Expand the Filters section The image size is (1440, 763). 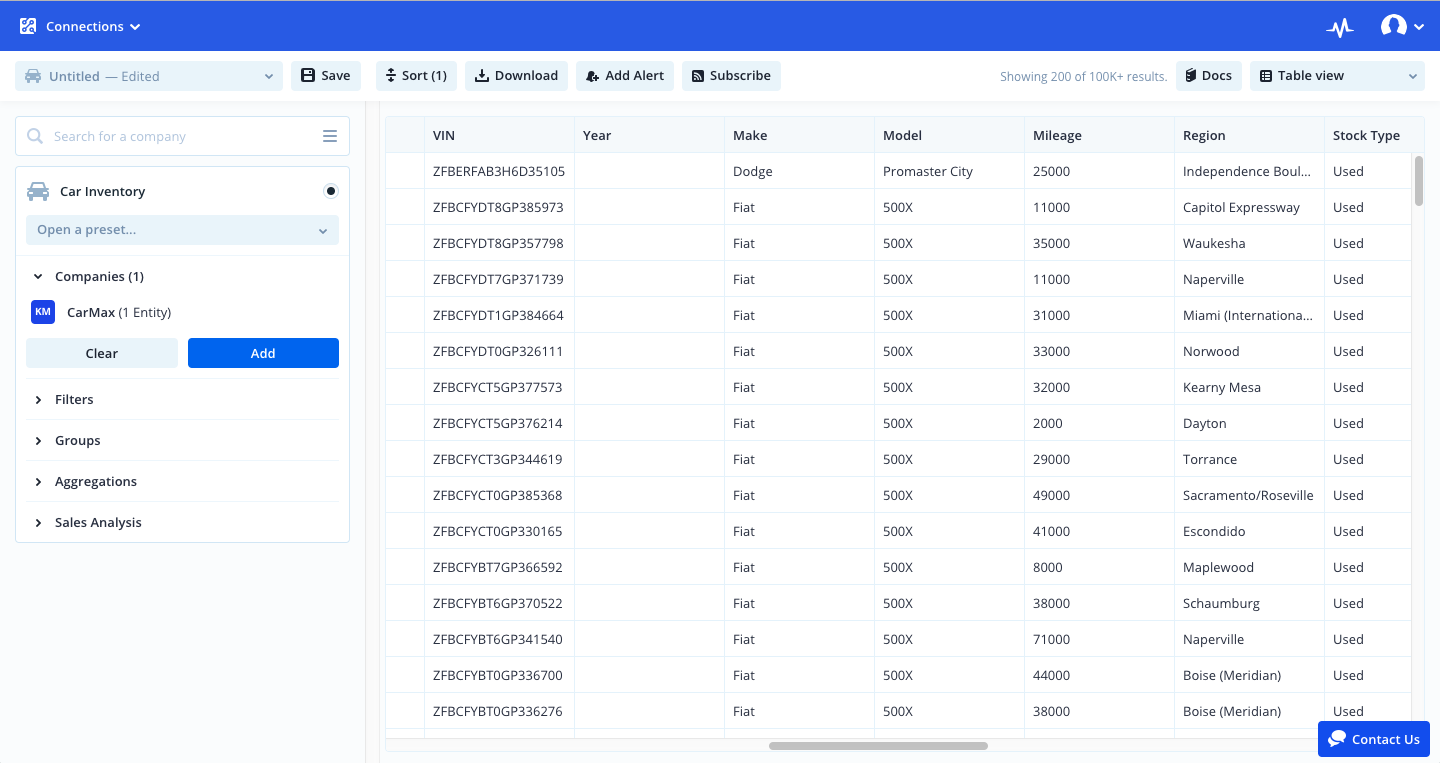tap(40, 399)
